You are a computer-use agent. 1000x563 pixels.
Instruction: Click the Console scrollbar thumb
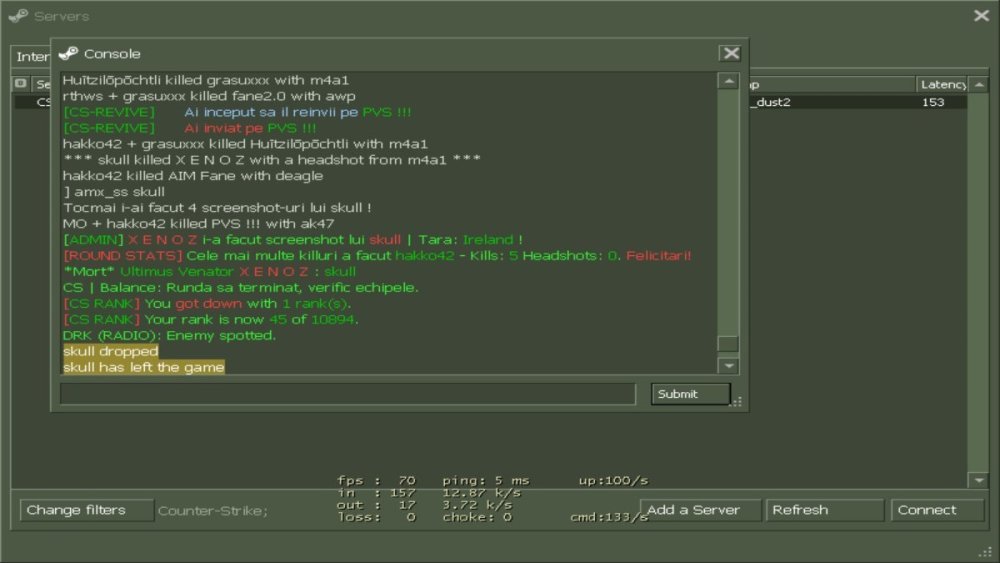(x=728, y=344)
